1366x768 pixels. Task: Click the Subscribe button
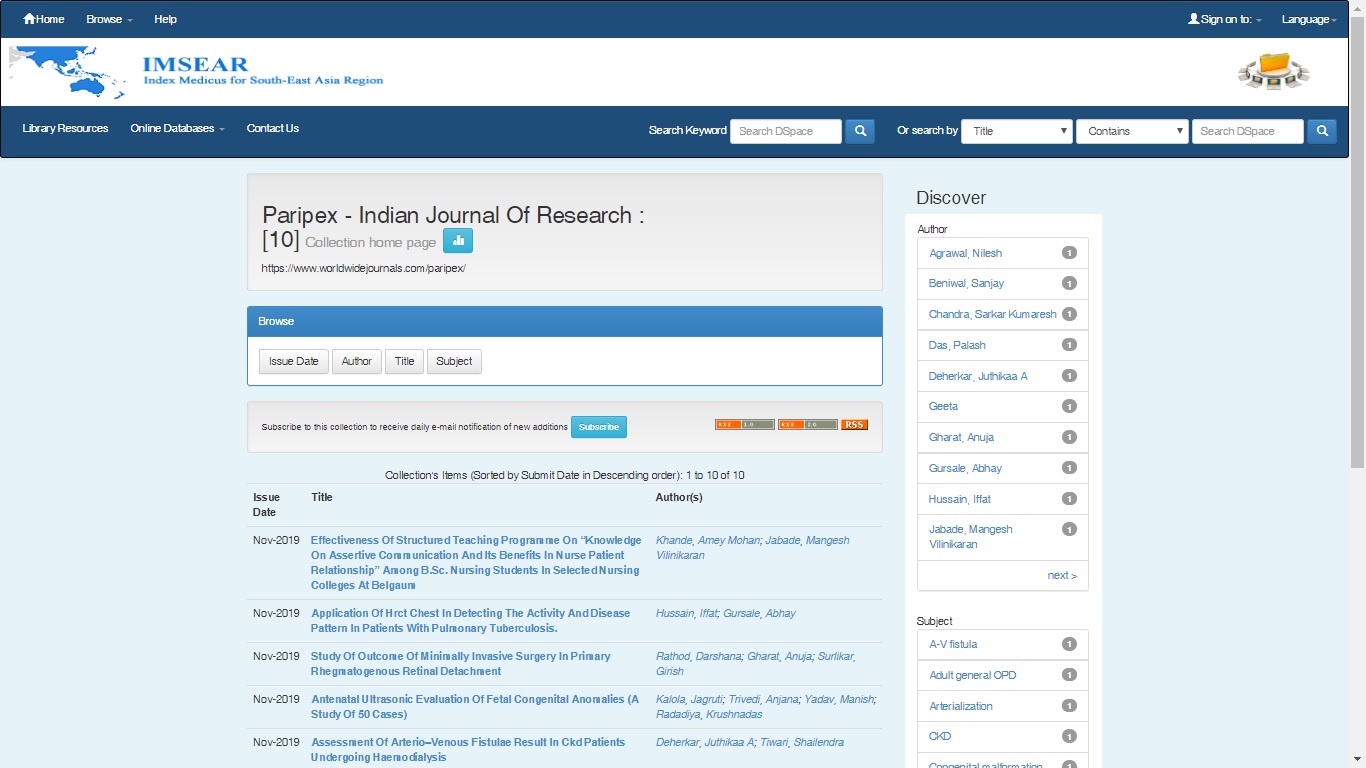pos(598,427)
